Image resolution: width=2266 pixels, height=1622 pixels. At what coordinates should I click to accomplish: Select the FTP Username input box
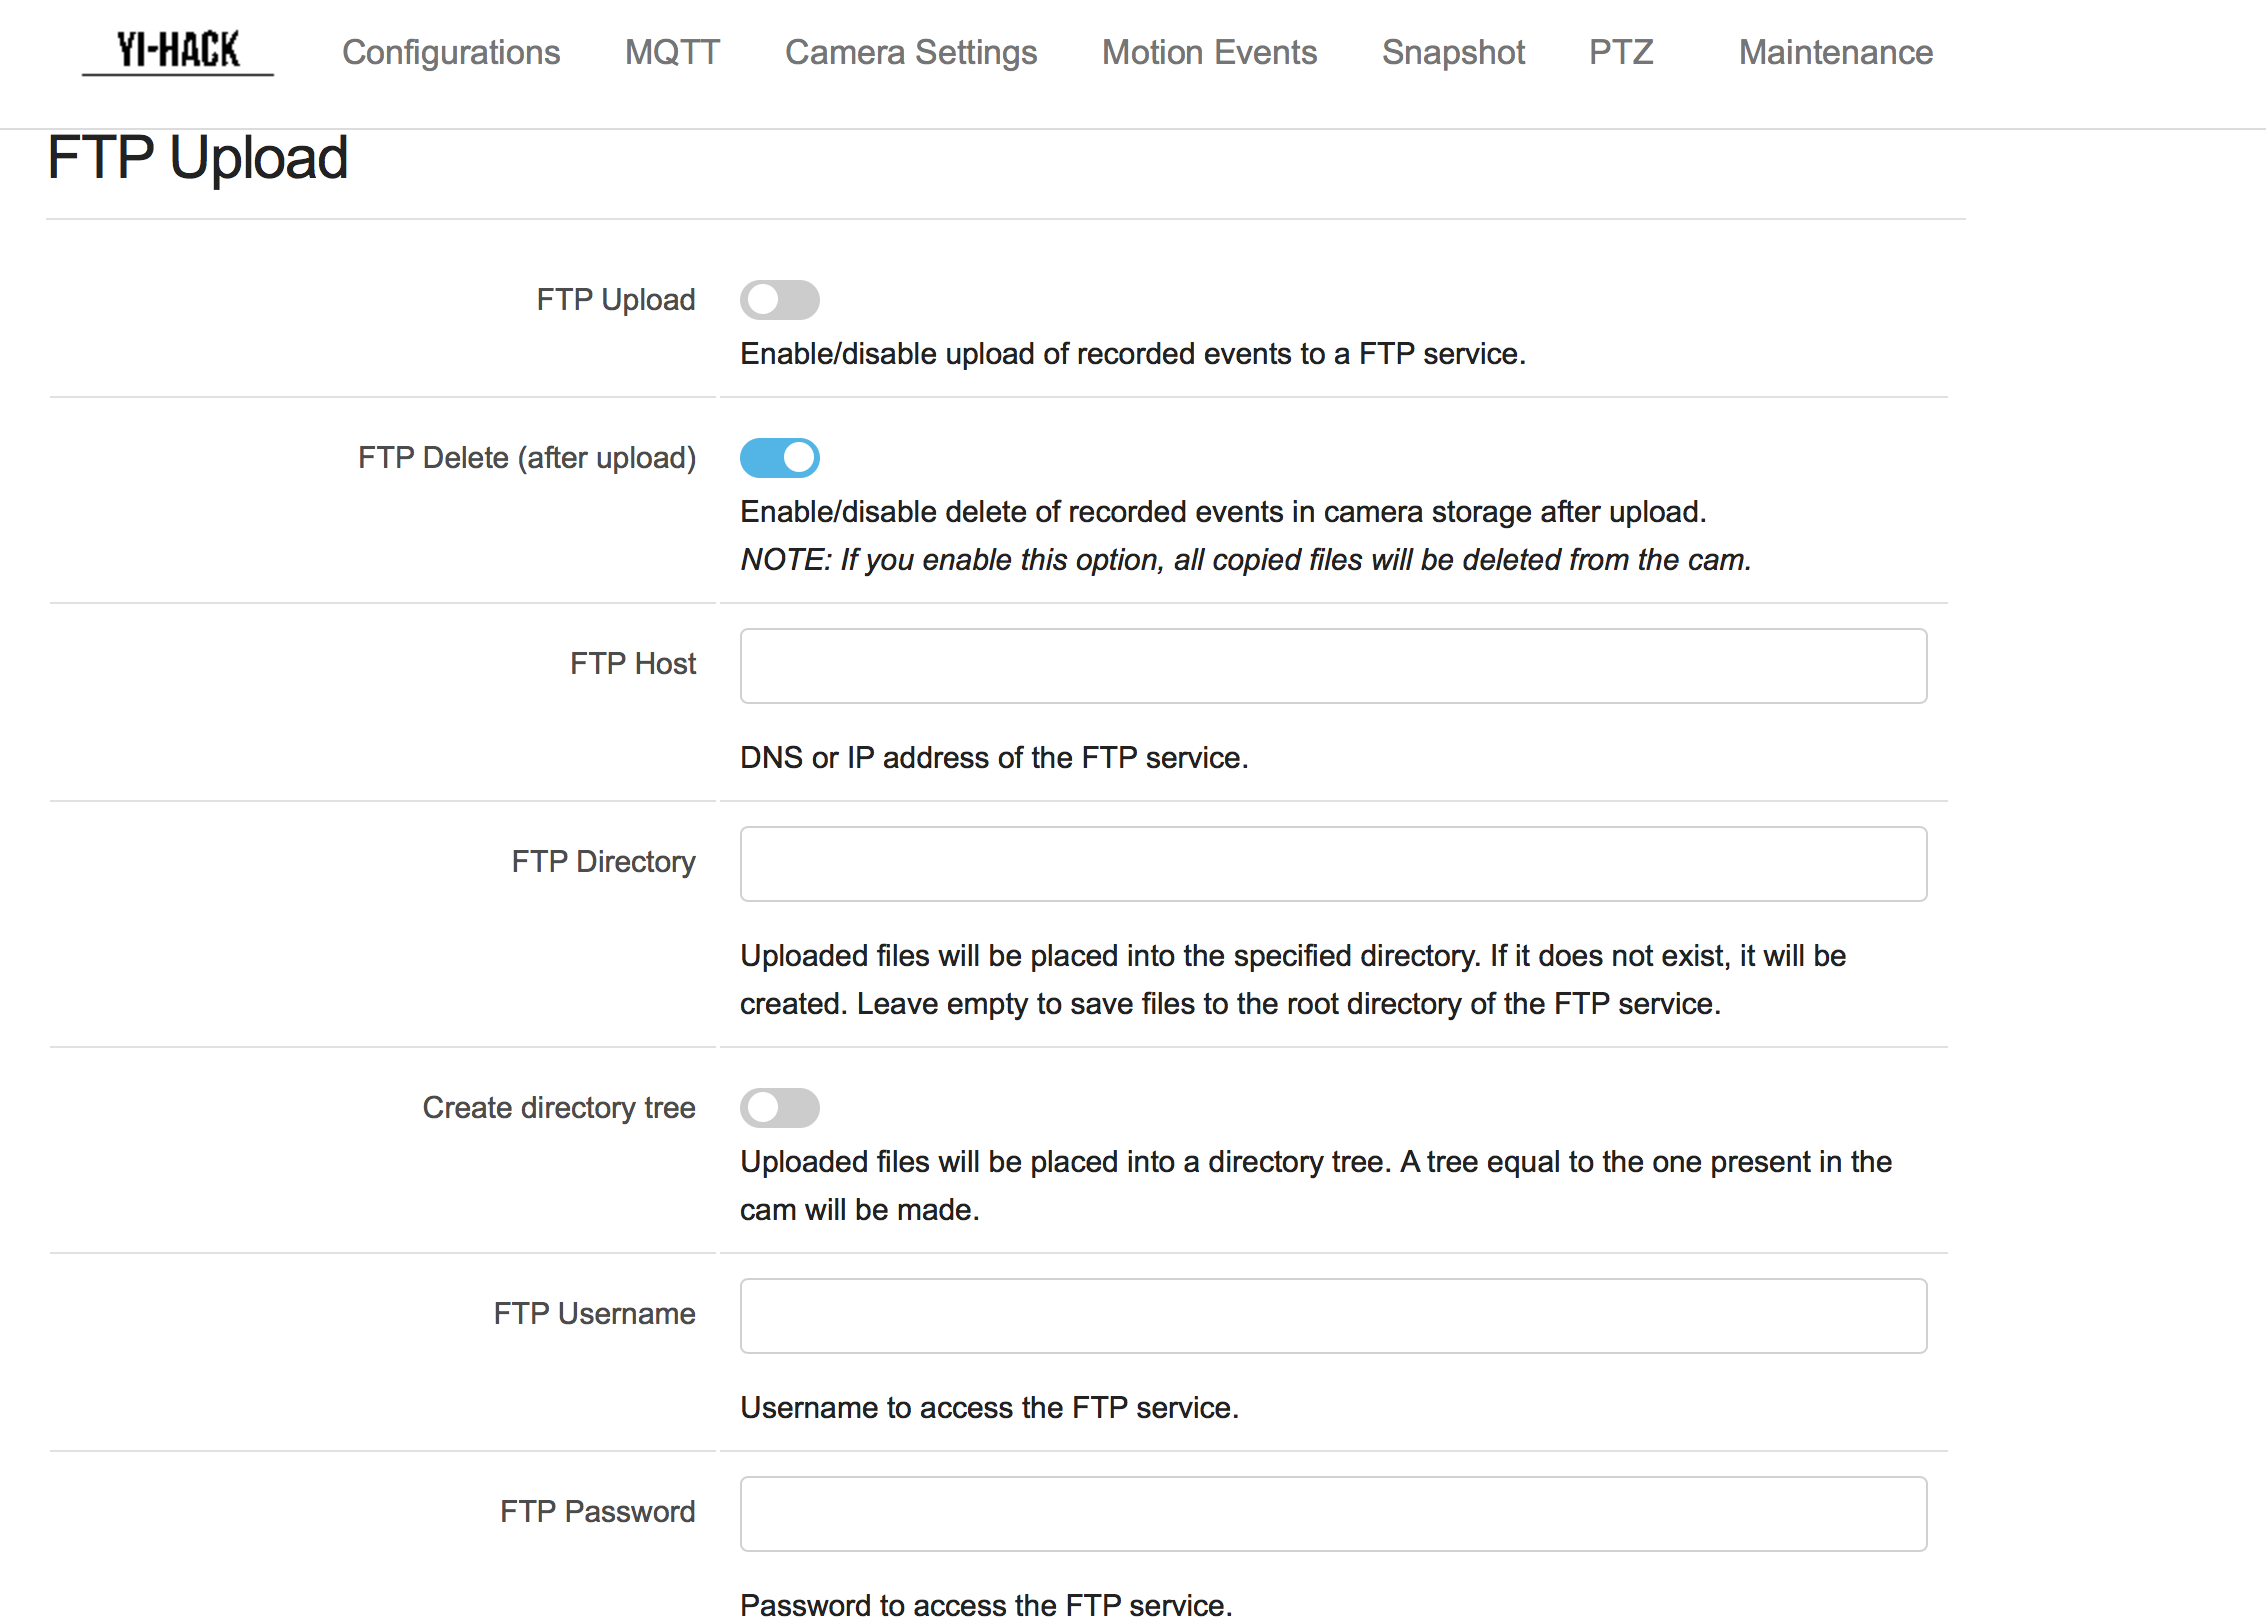pos(1333,1316)
